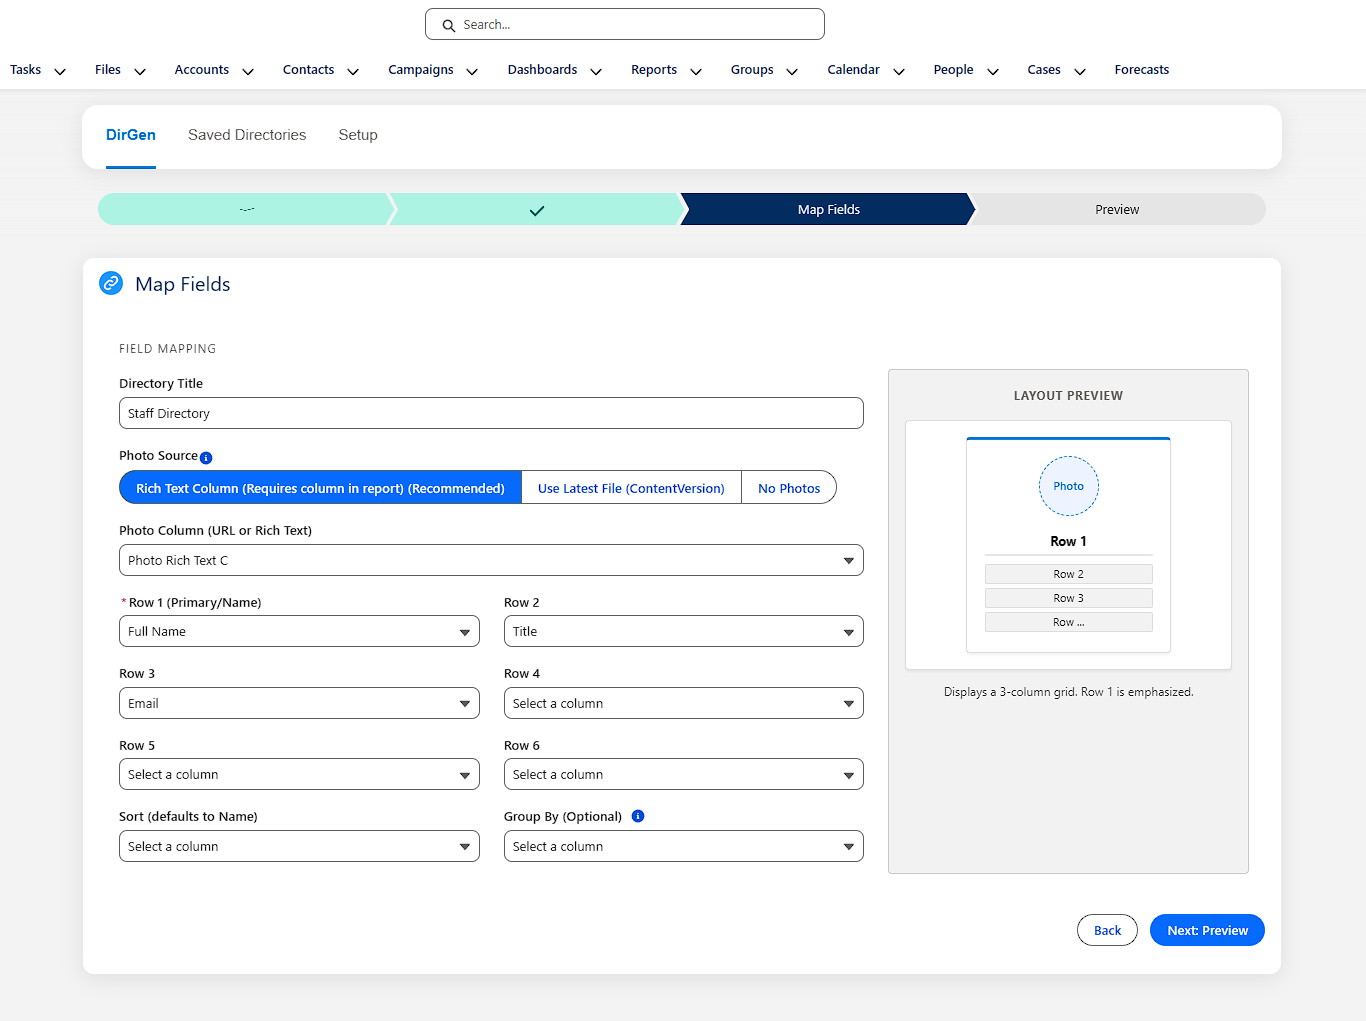This screenshot has width=1366, height=1021.
Task: Click the Preview step in the progress bar
Action: pos(1117,209)
